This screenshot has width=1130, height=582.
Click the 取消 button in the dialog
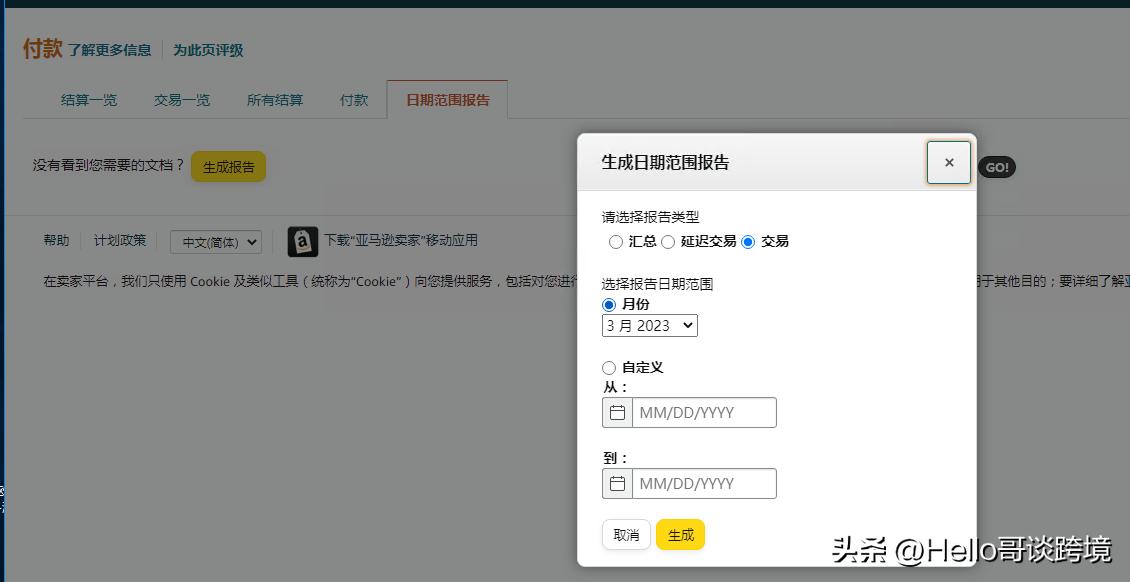tap(626, 534)
